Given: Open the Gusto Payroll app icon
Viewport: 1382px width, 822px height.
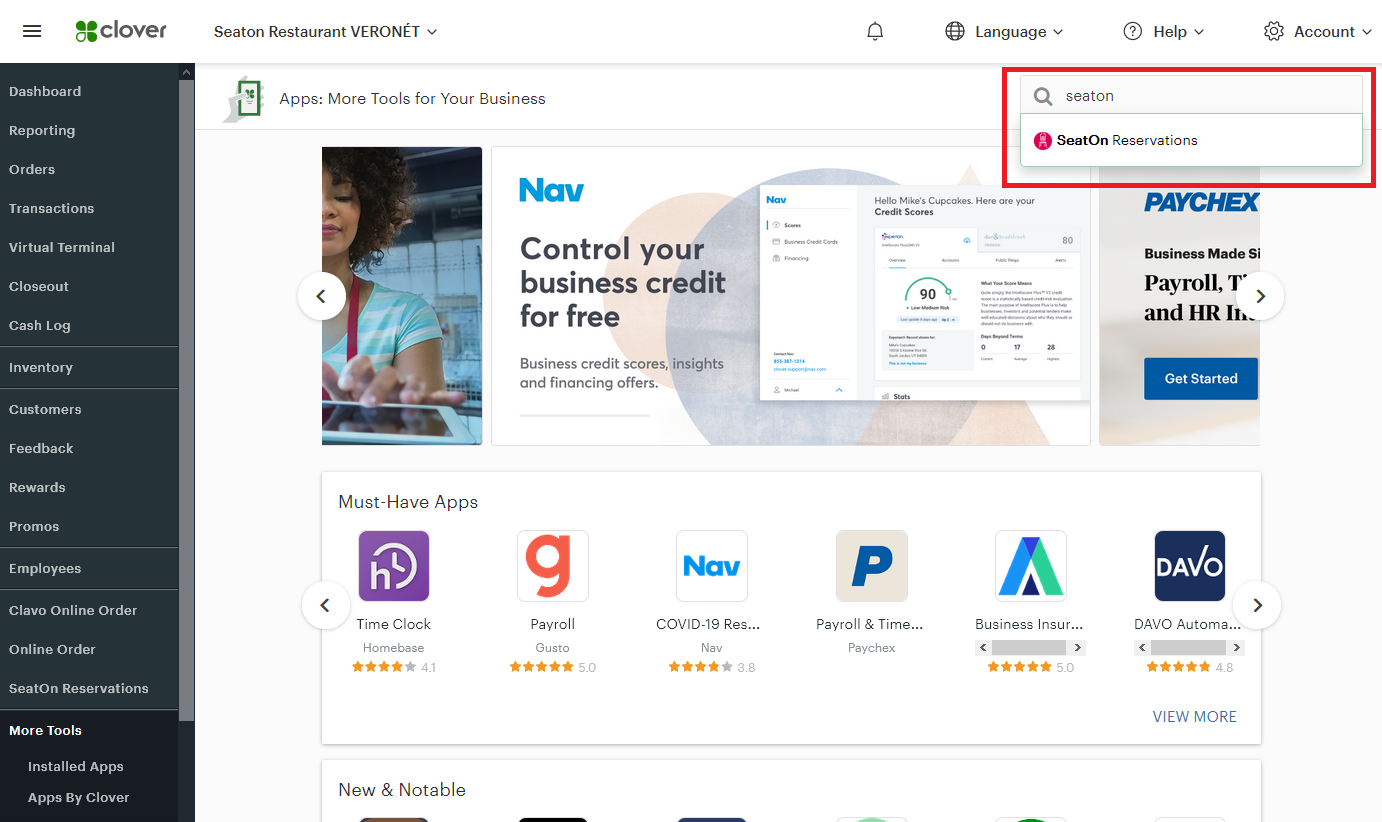Looking at the screenshot, I should pyautogui.click(x=553, y=566).
